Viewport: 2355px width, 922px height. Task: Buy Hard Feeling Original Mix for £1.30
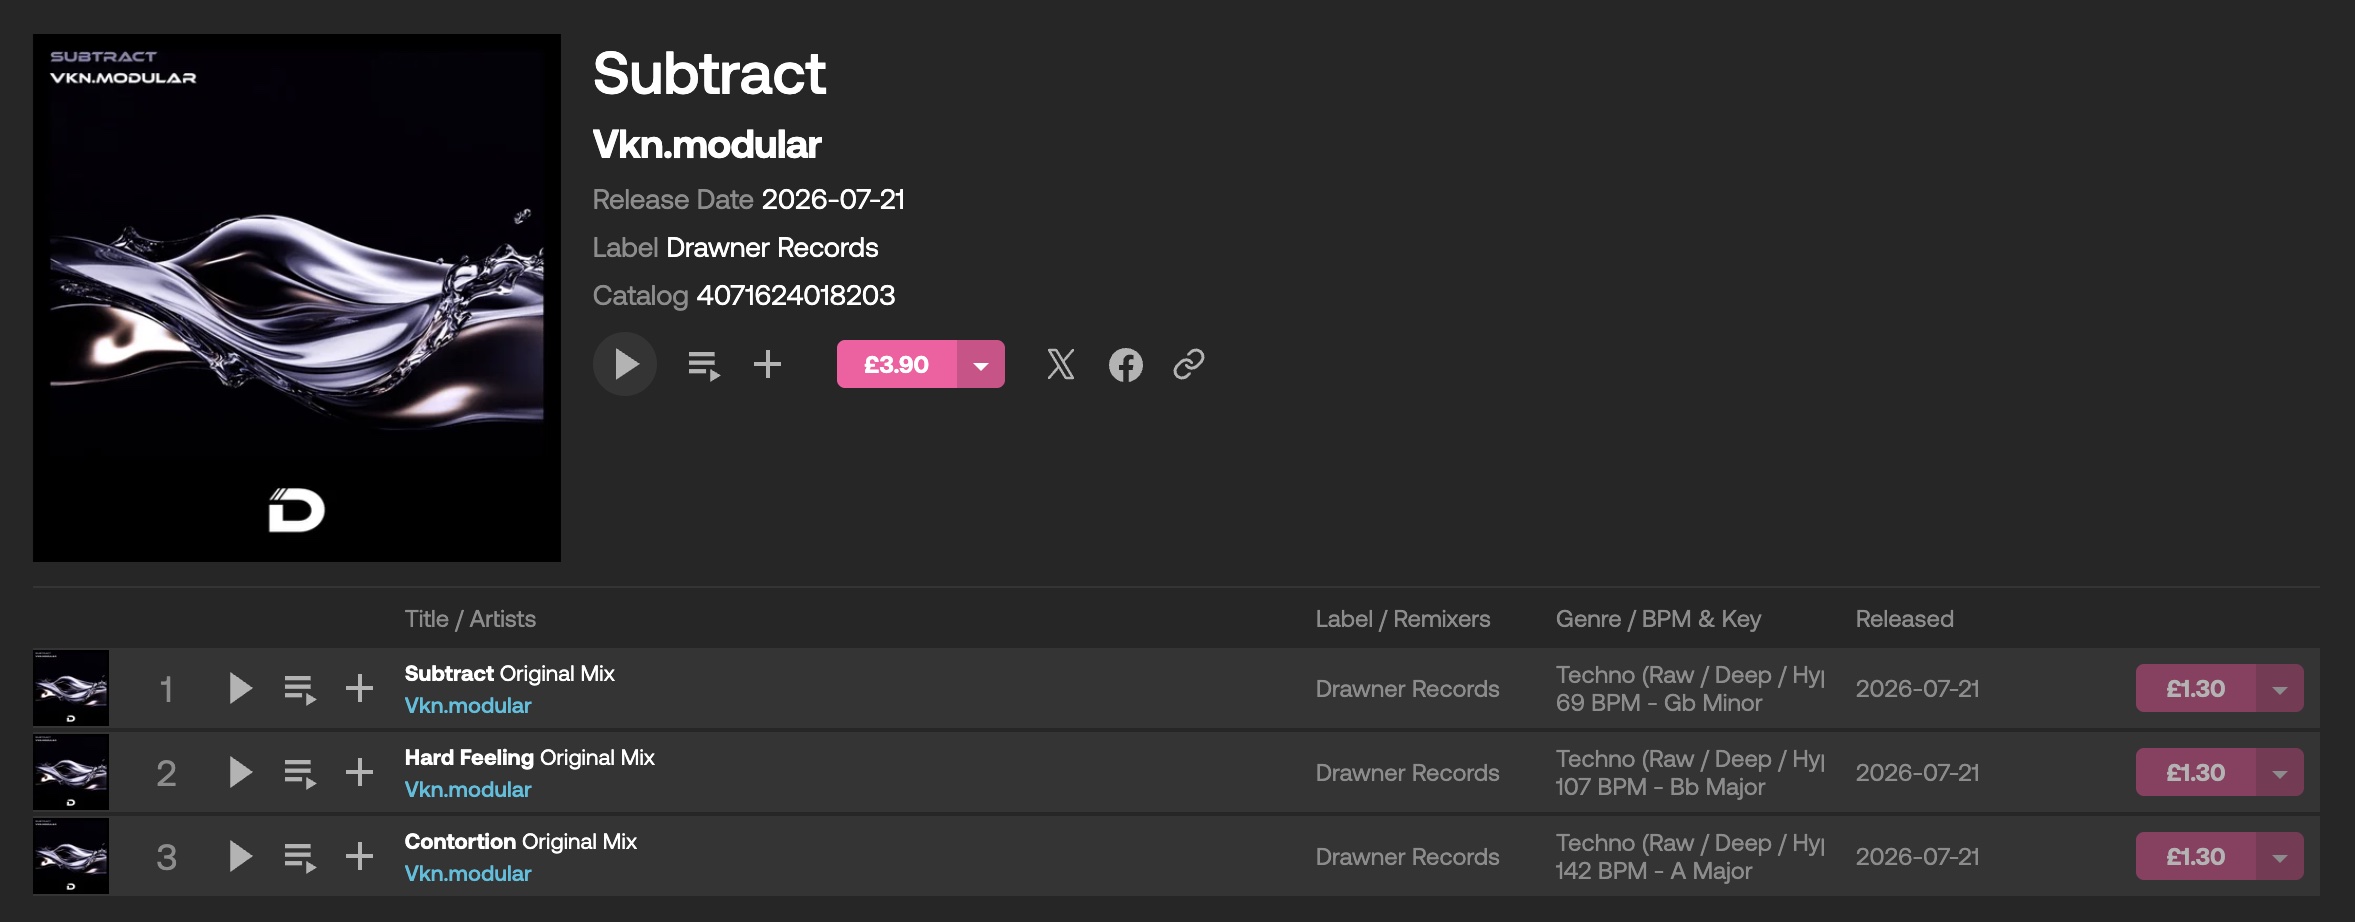(x=2196, y=772)
